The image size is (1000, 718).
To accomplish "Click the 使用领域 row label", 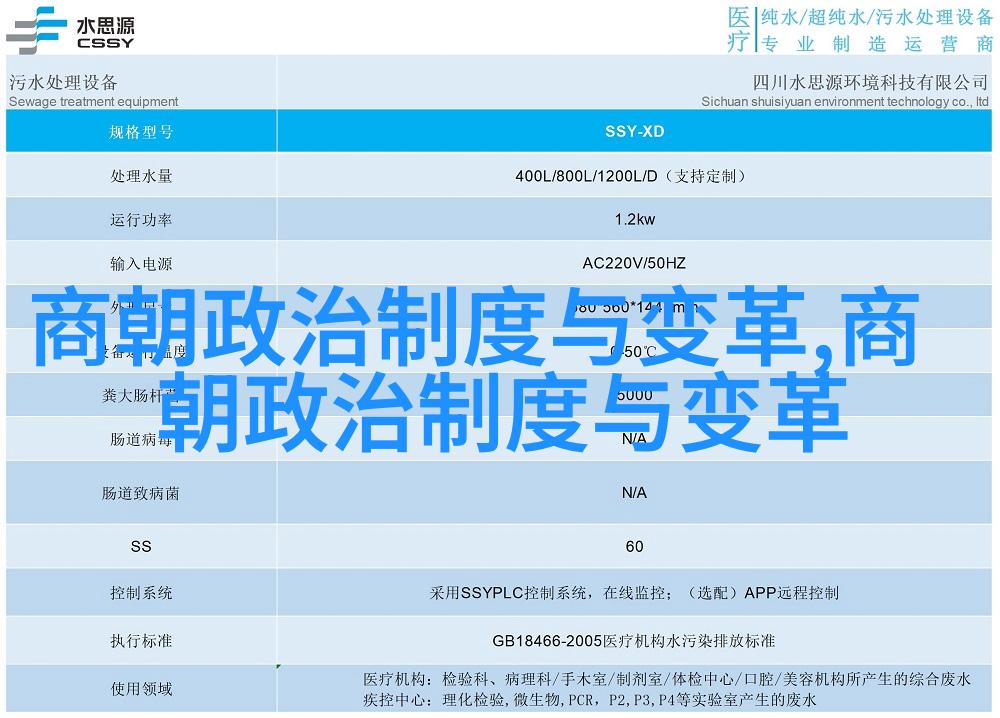I will click(141, 688).
